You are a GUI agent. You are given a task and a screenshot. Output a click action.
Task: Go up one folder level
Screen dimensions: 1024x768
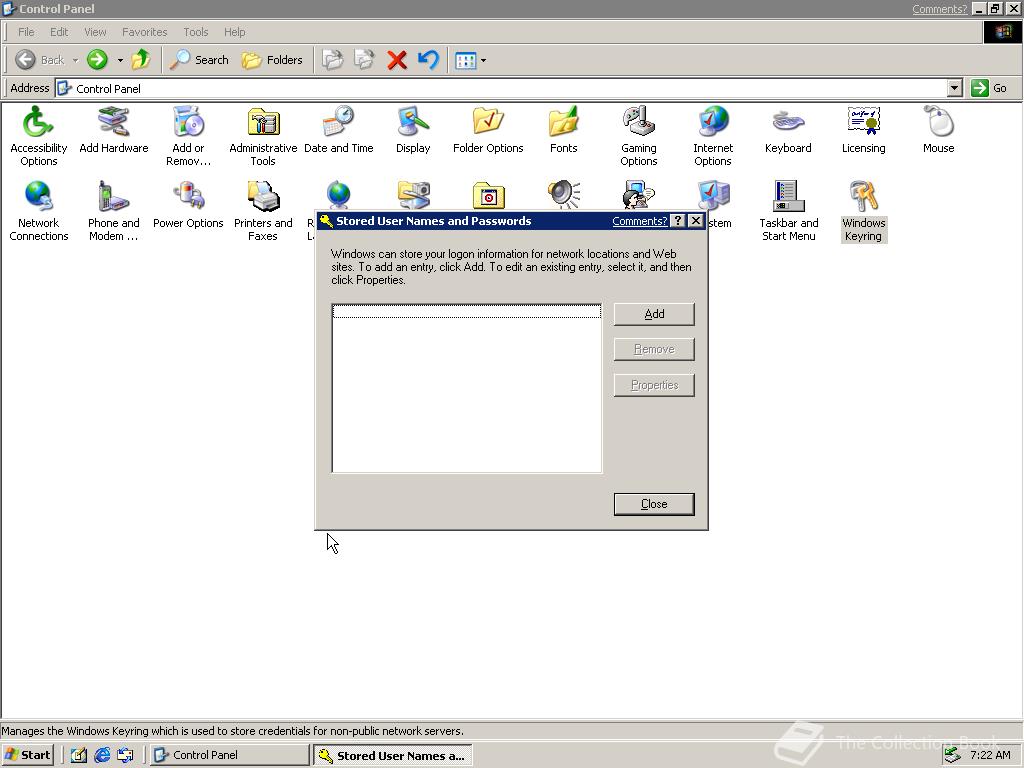pos(140,60)
